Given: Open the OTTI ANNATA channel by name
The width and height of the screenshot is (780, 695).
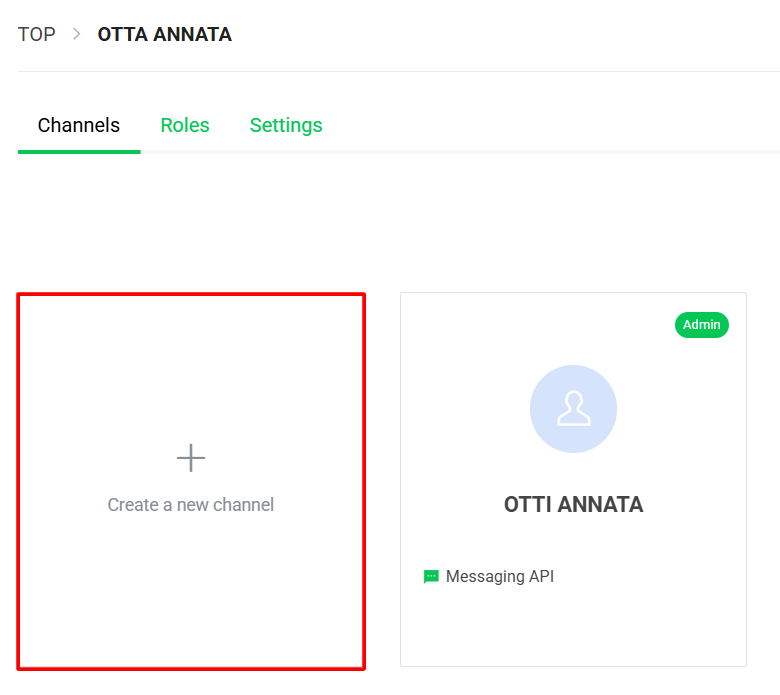Looking at the screenshot, I should click(x=573, y=505).
